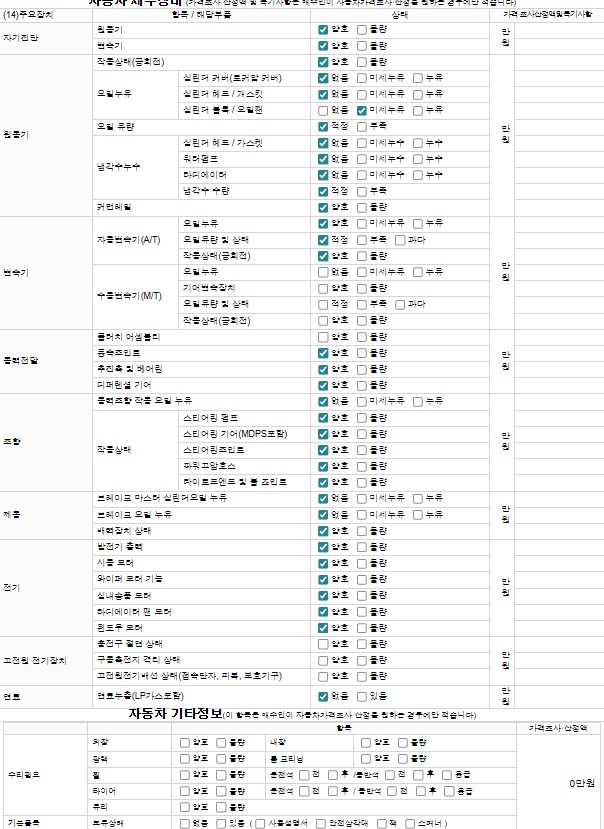
Task: Select 누유 for 동력조향 작동 오일 누유
Action: click(418, 402)
